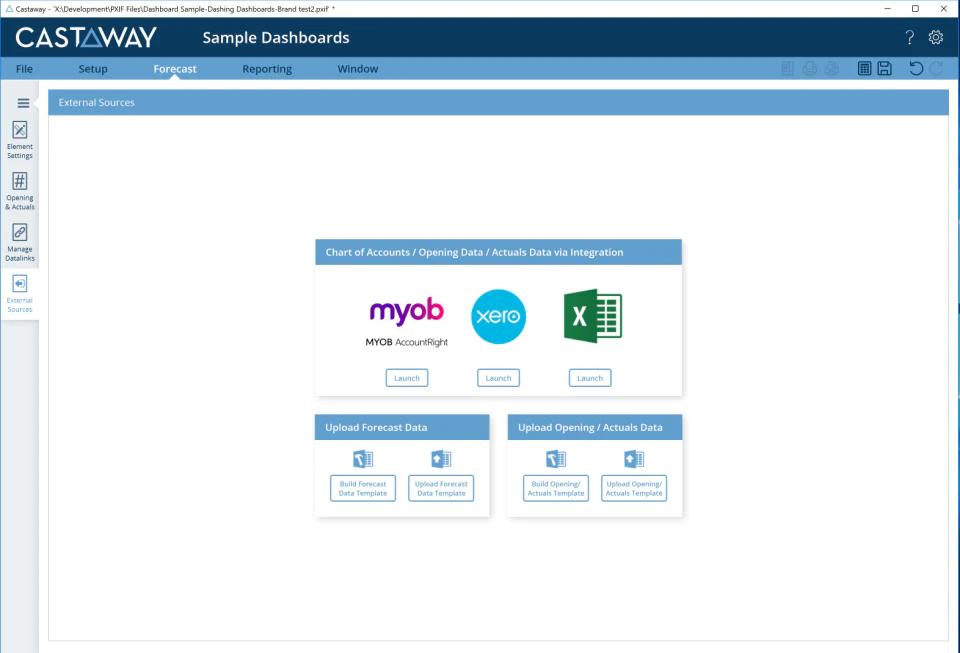
Task: Minimize the Castaway window
Action: click(x=888, y=9)
